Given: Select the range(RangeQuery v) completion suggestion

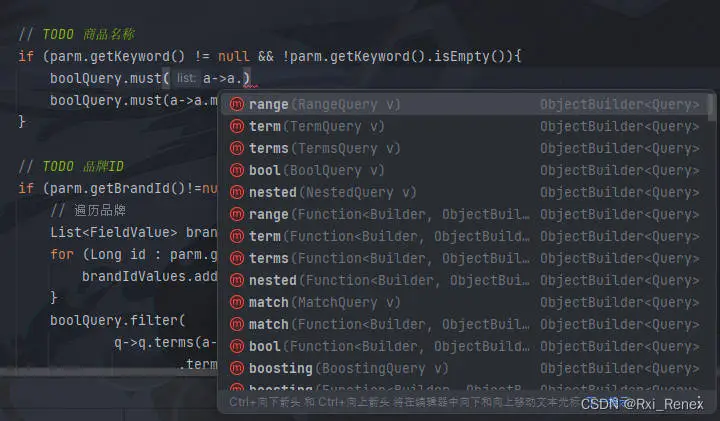Looking at the screenshot, I should 465,105.
